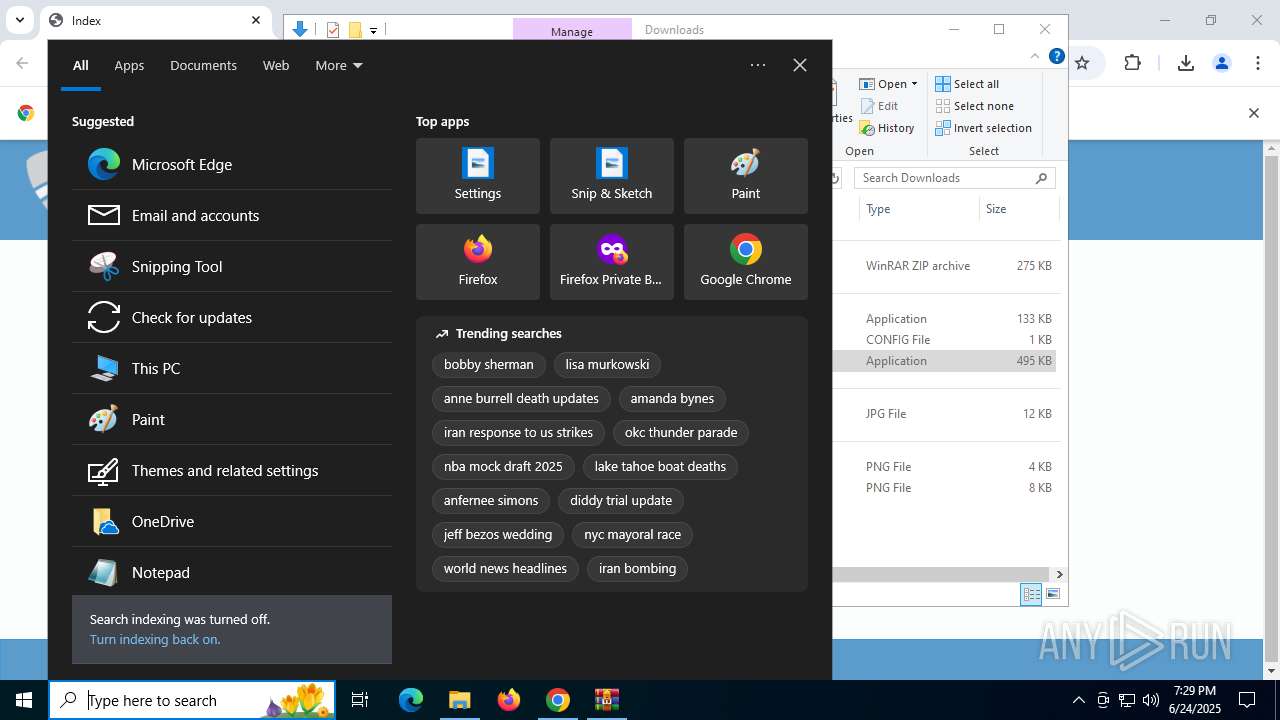Launch OneDrive from the Suggested list
The height and width of the screenshot is (720, 1280).
coord(232,522)
